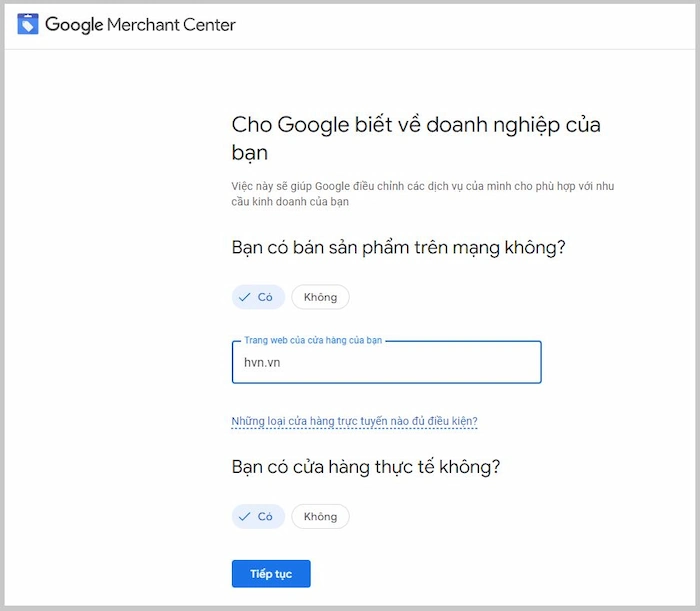
Task: Click the 'Bạn có bán sản phẩm trên mạng không?' question
Action: coord(405,247)
